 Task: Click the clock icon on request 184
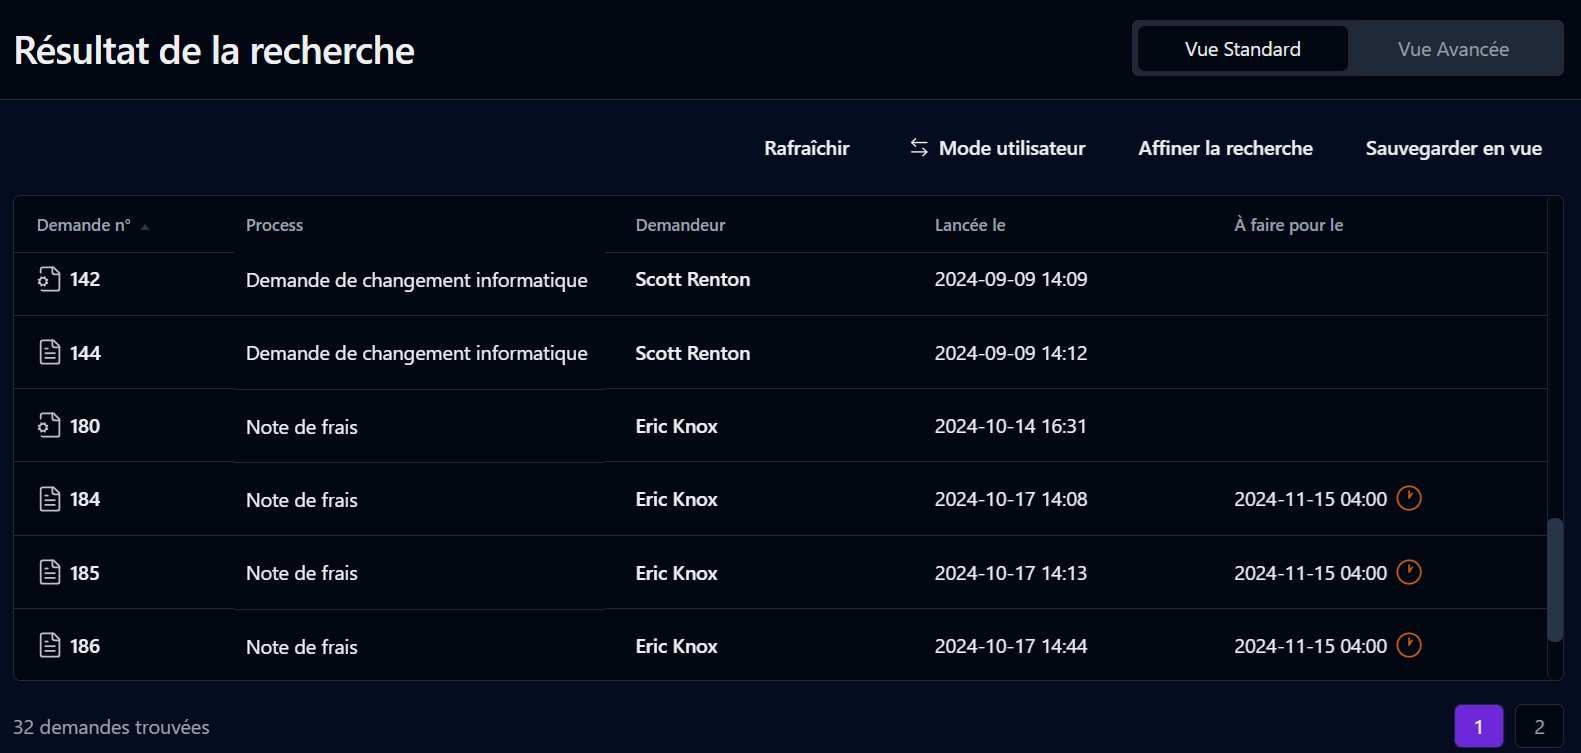1408,498
